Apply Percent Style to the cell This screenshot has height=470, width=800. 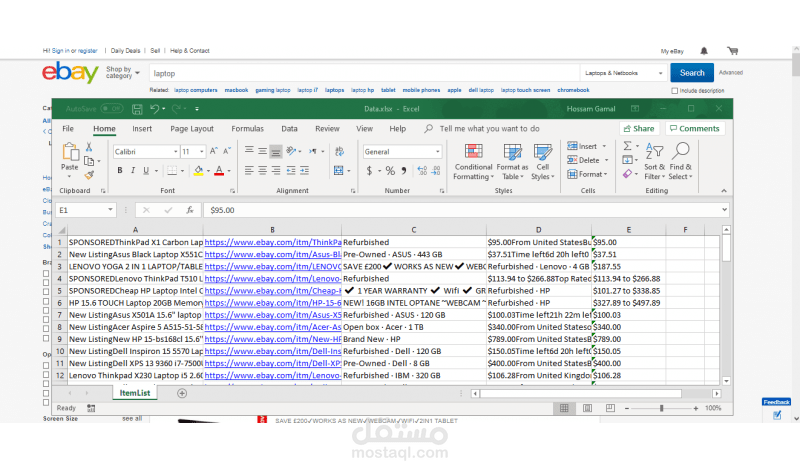click(x=390, y=170)
